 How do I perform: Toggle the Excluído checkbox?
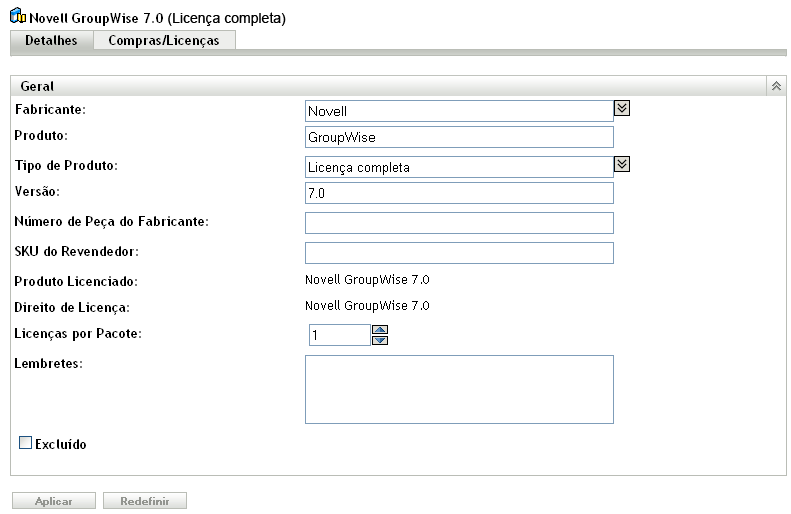26,442
